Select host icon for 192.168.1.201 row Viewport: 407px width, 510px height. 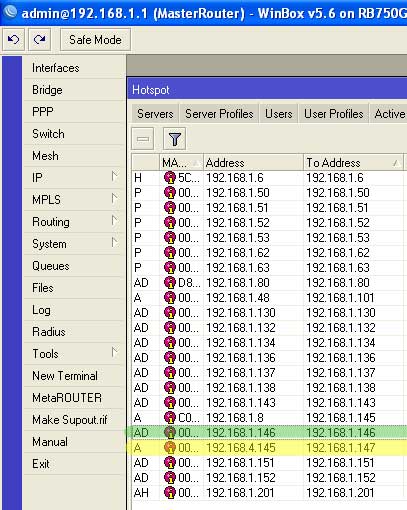(170, 493)
